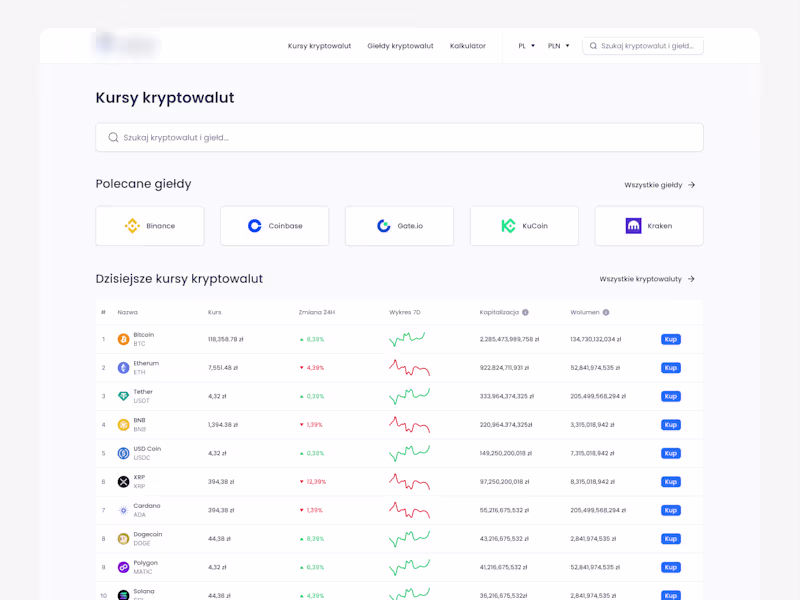Click the Binance logo icon
This screenshot has height=600, width=800.
tap(132, 226)
